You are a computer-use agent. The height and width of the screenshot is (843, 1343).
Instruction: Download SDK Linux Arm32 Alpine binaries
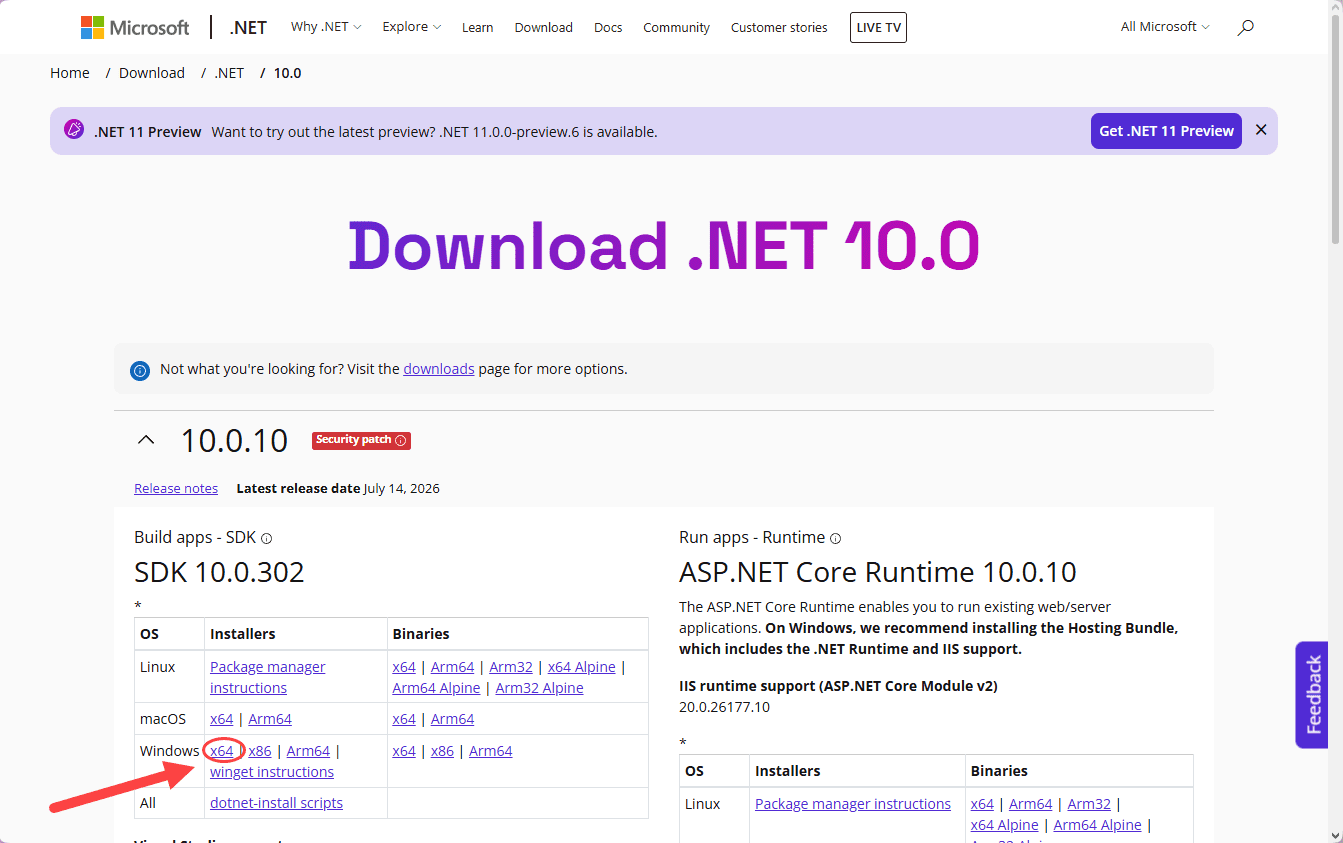click(x=540, y=688)
